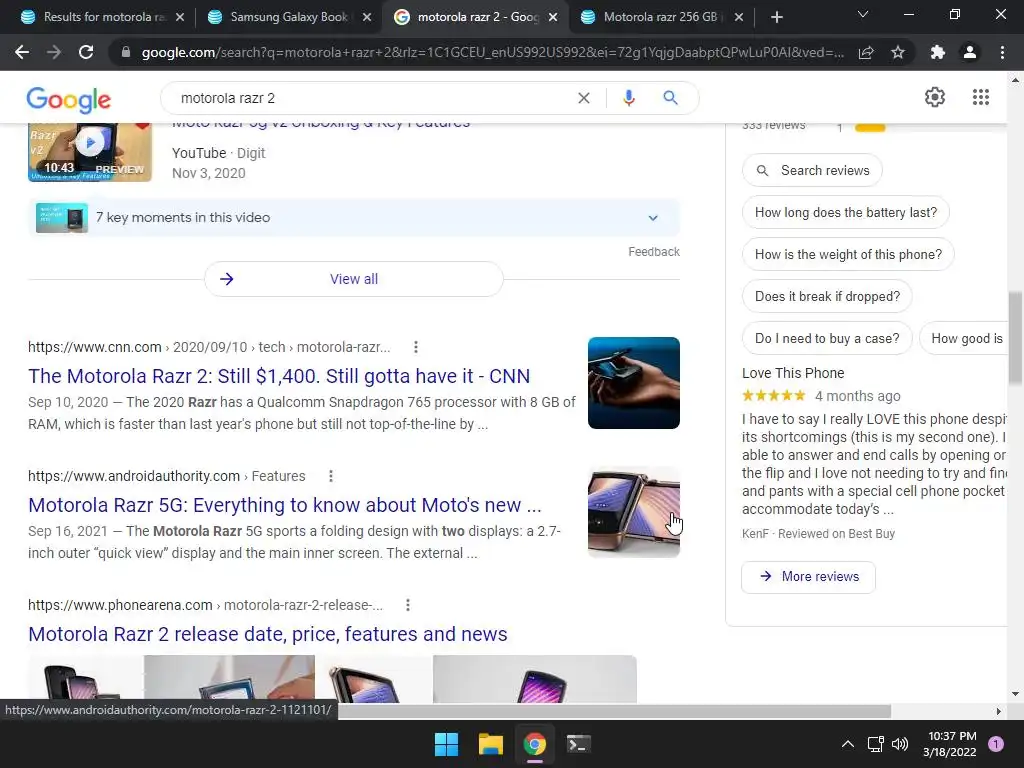The image size is (1024, 768).
Task: Click the page vertical scrollbar thumb
Action: (x=1015, y=338)
